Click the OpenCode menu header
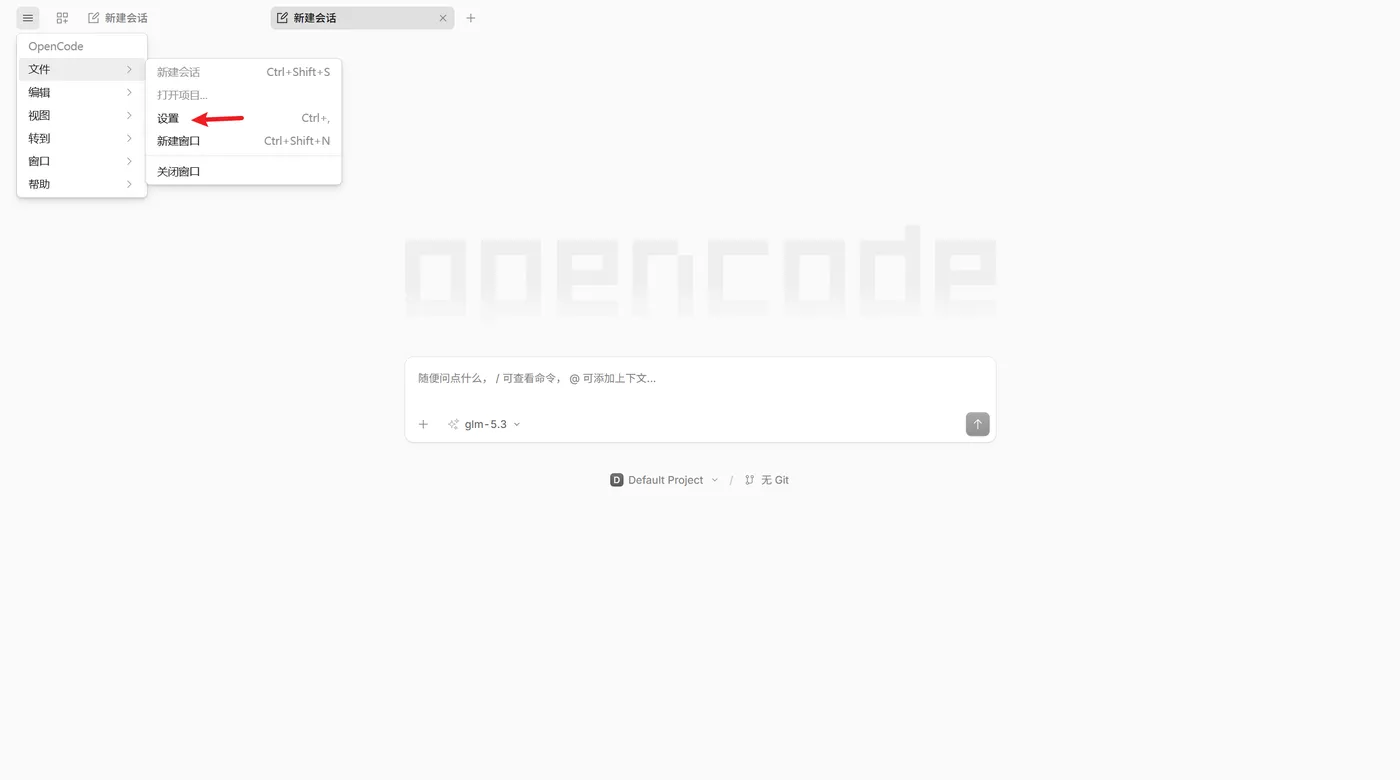 pos(56,46)
